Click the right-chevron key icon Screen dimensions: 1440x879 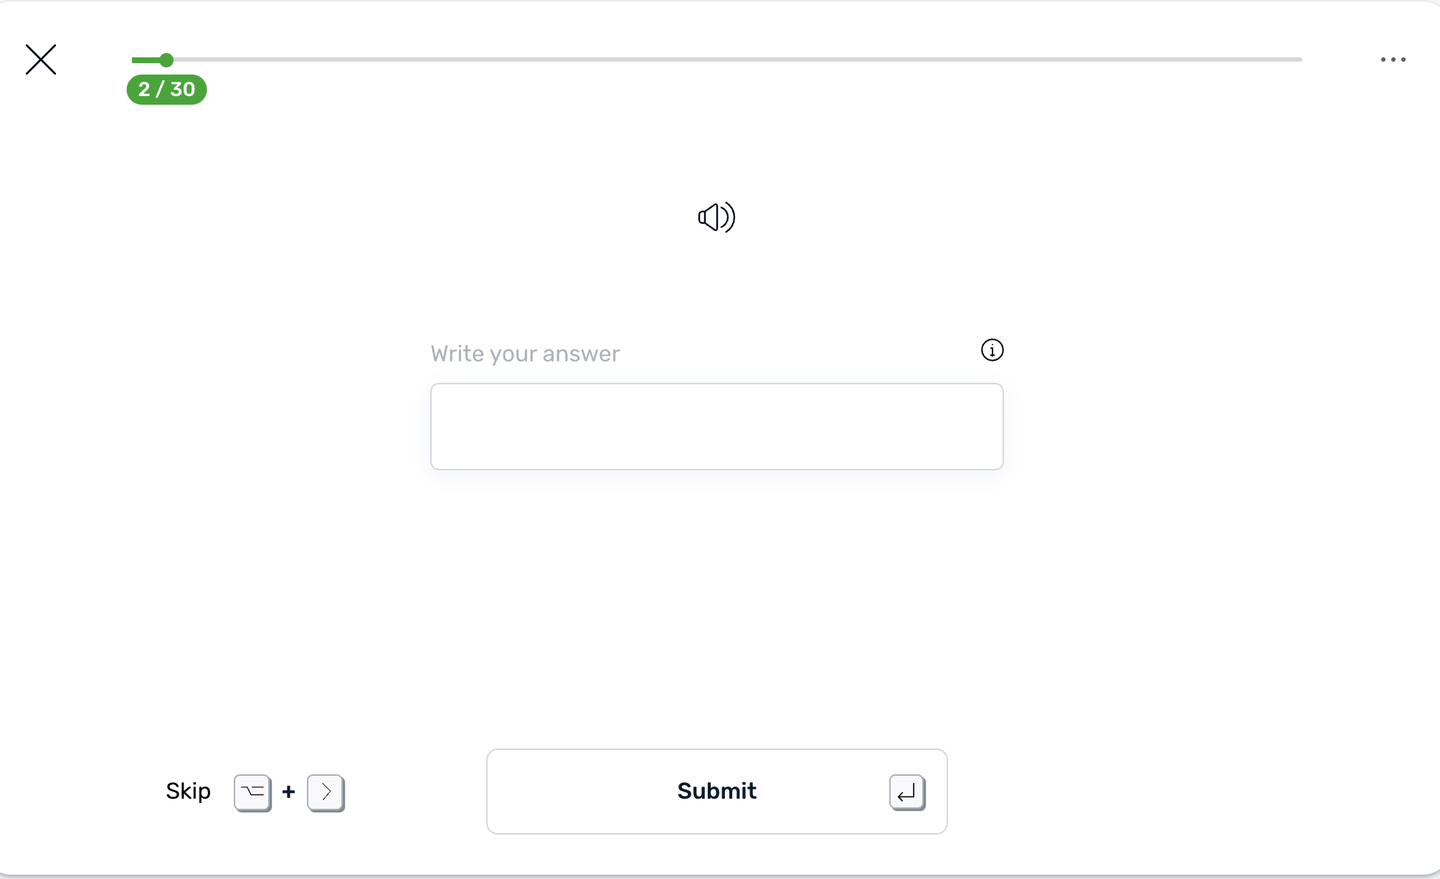(x=326, y=792)
